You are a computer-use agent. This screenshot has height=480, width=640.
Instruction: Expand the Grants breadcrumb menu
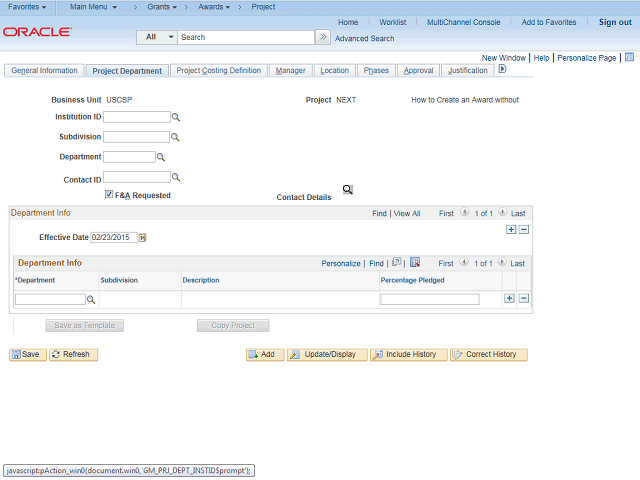tap(162, 7)
